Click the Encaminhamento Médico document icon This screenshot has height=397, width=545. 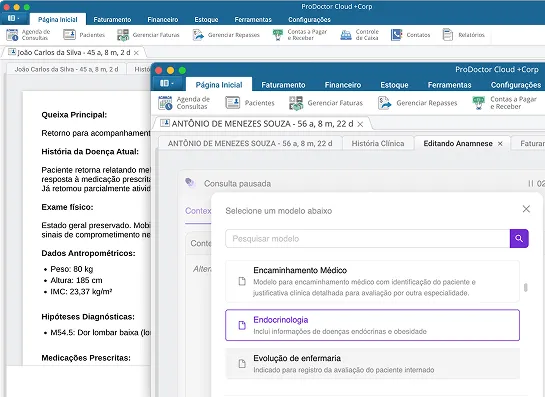pyautogui.click(x=242, y=281)
